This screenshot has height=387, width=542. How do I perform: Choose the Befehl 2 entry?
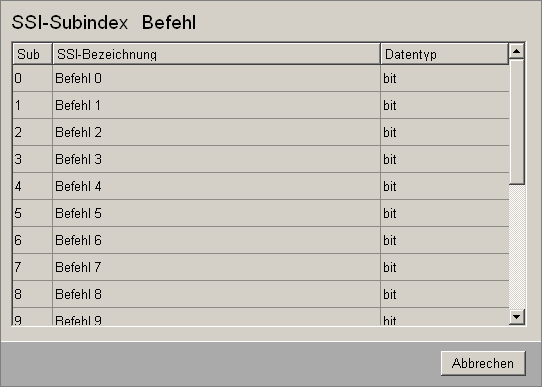coord(261,132)
